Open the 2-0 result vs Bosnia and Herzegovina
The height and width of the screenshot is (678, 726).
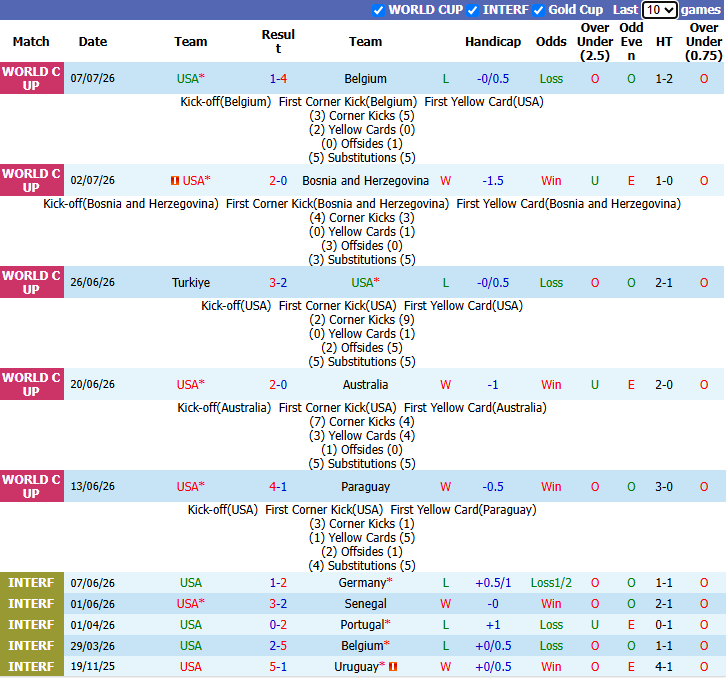tap(278, 181)
